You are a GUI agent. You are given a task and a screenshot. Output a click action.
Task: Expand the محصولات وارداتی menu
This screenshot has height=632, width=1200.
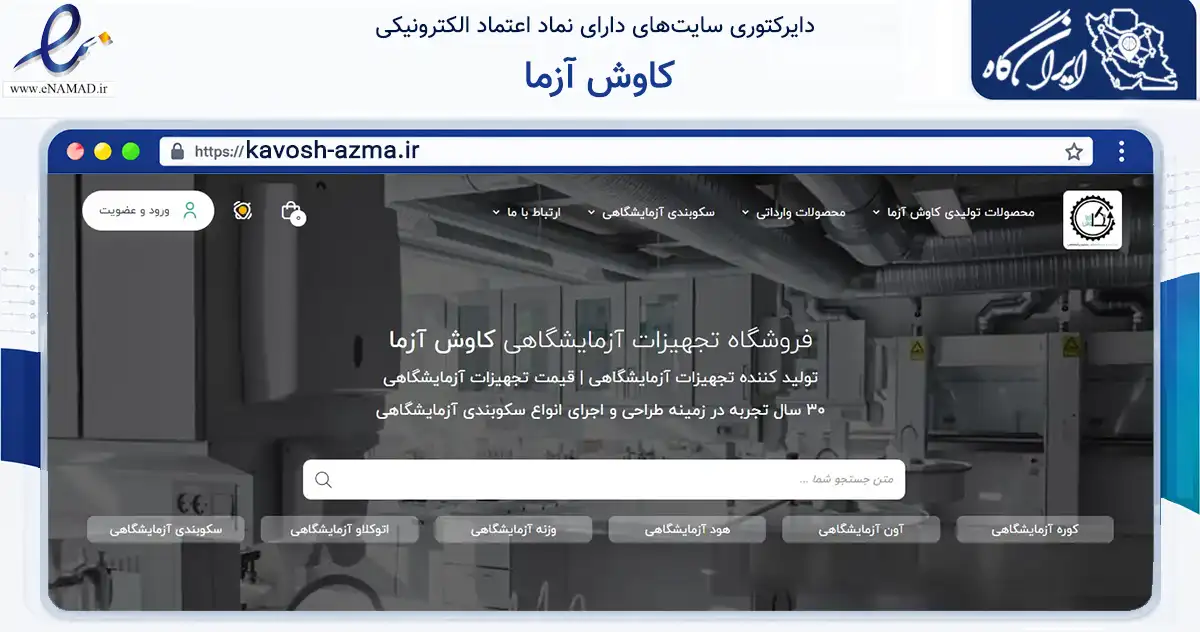click(x=793, y=212)
